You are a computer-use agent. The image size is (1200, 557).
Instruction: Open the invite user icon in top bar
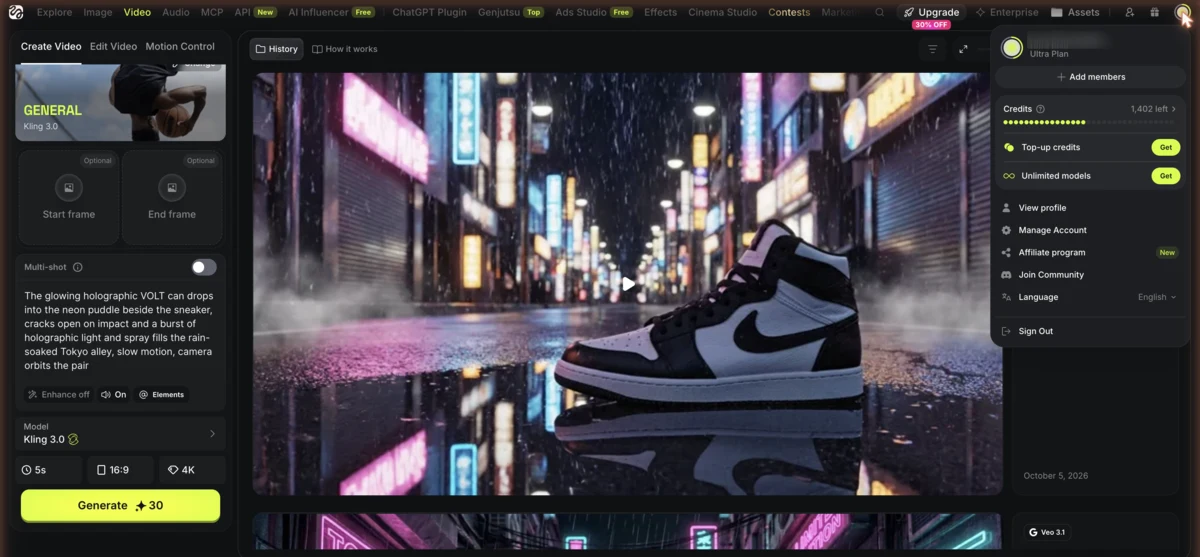1129,12
